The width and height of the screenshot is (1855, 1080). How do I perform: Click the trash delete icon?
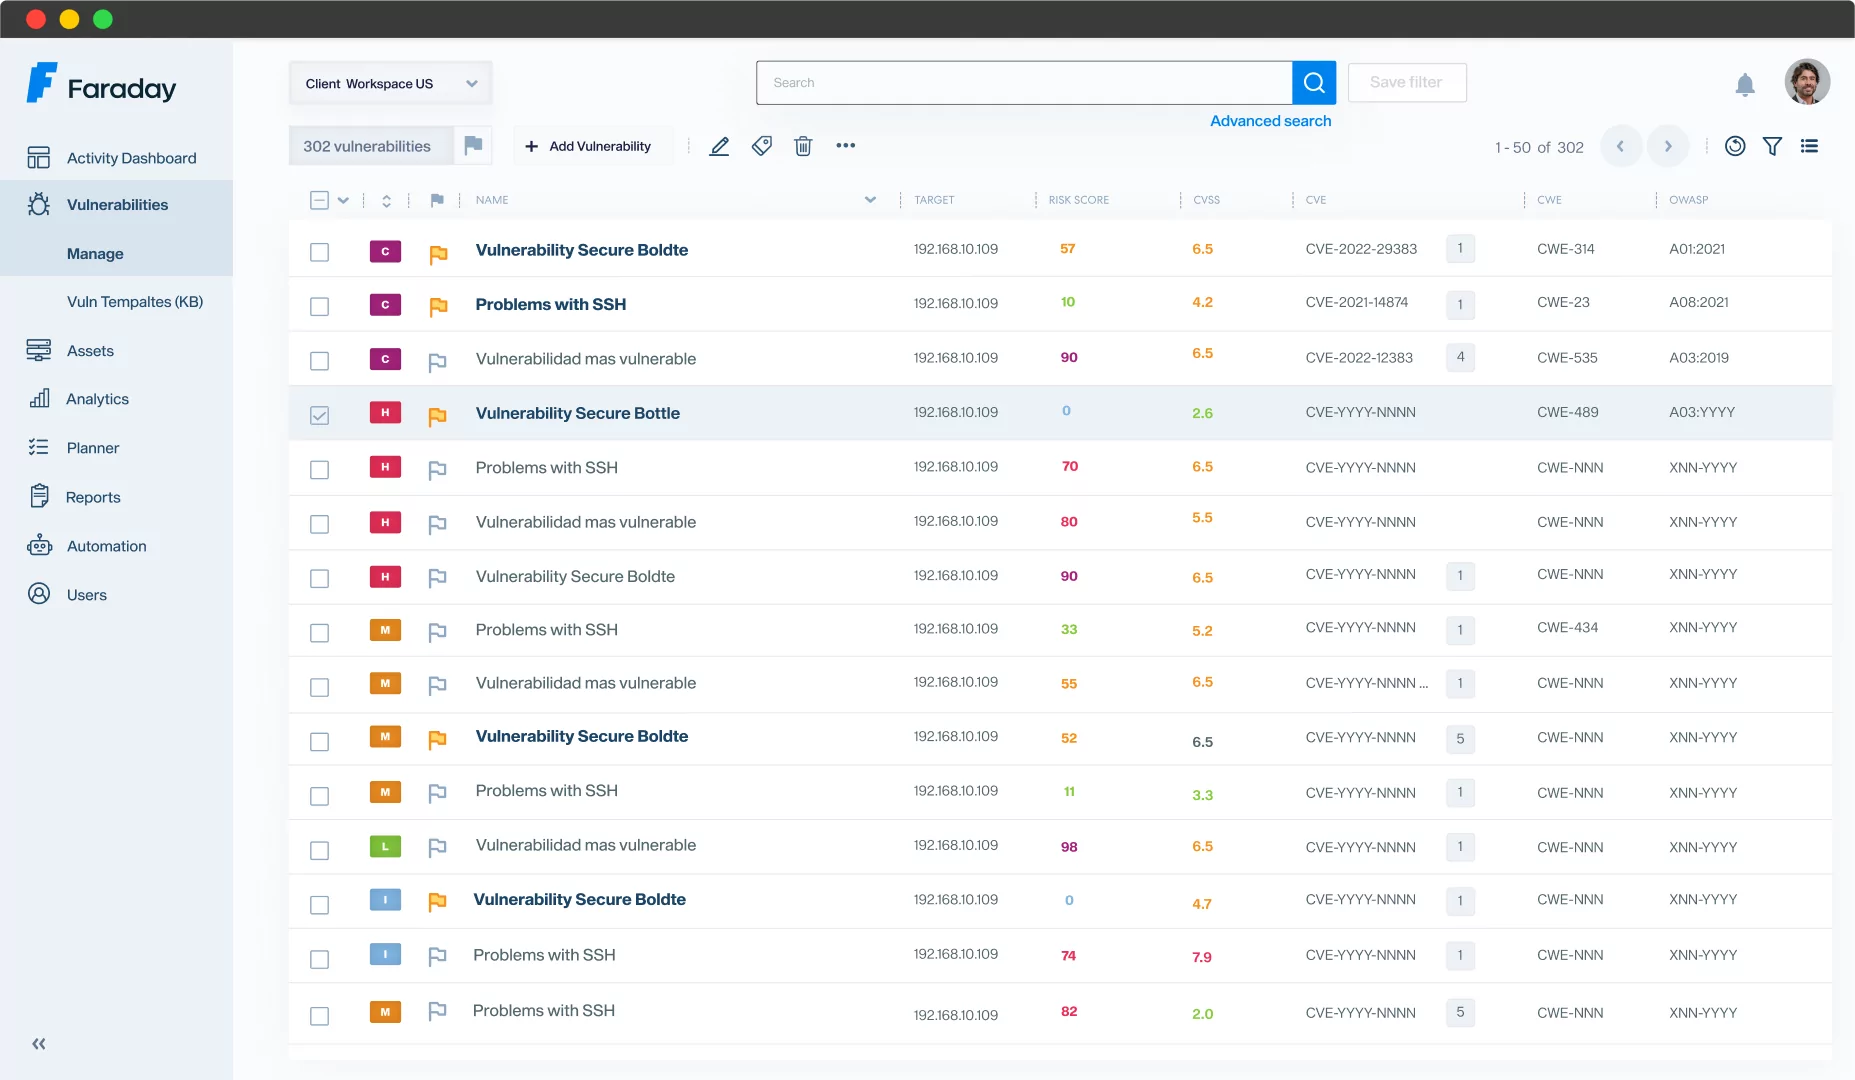pyautogui.click(x=803, y=146)
